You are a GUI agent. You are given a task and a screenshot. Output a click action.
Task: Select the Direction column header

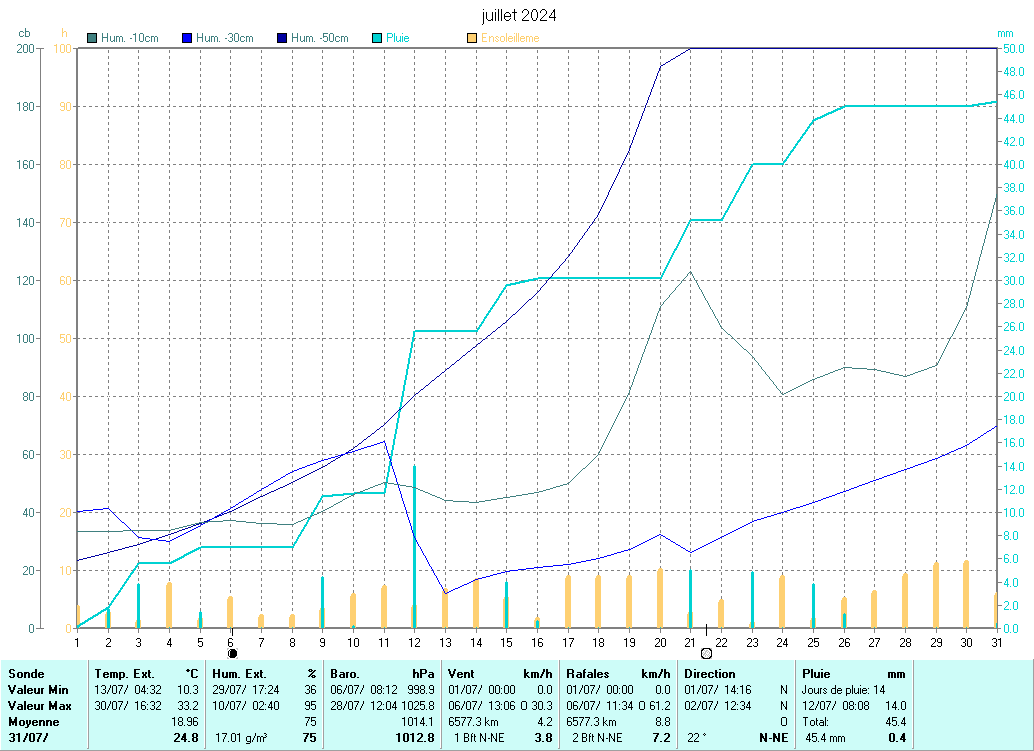point(710,674)
